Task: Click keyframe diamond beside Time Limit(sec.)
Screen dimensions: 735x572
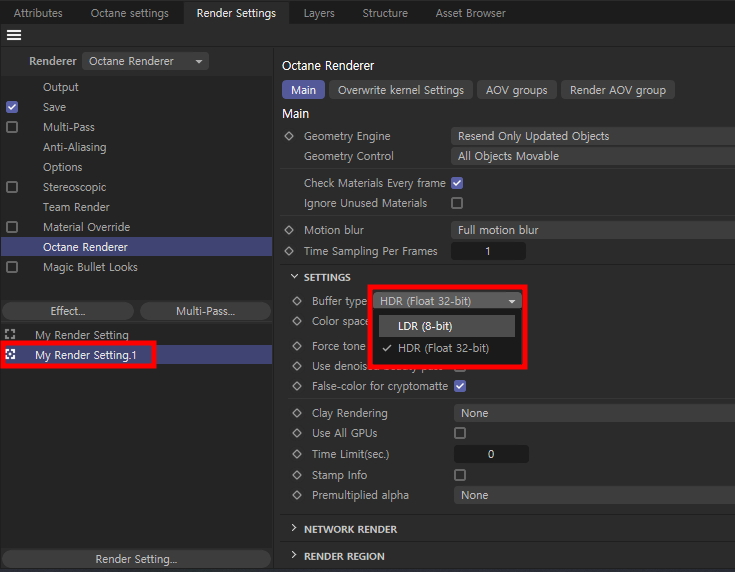Action: [297, 454]
